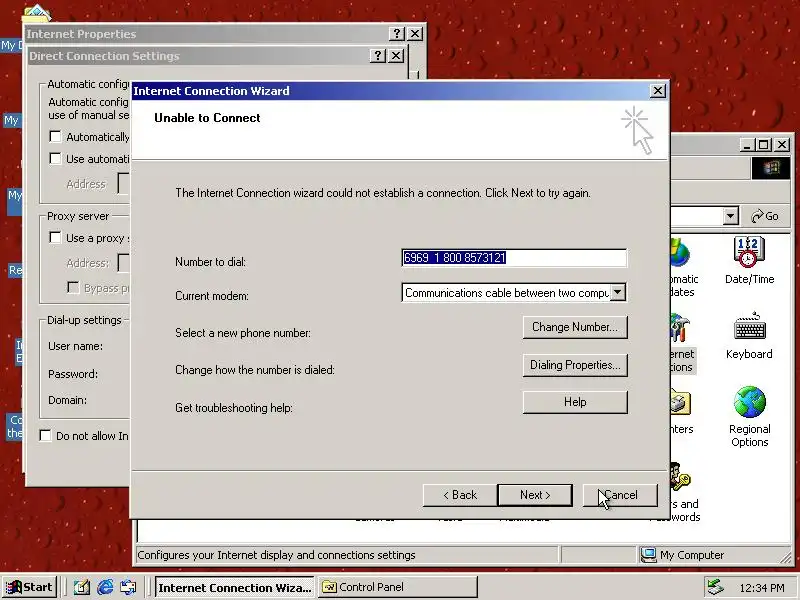Image resolution: width=800 pixels, height=600 pixels.
Task: Click the Help button for troubleshooting
Action: click(575, 402)
